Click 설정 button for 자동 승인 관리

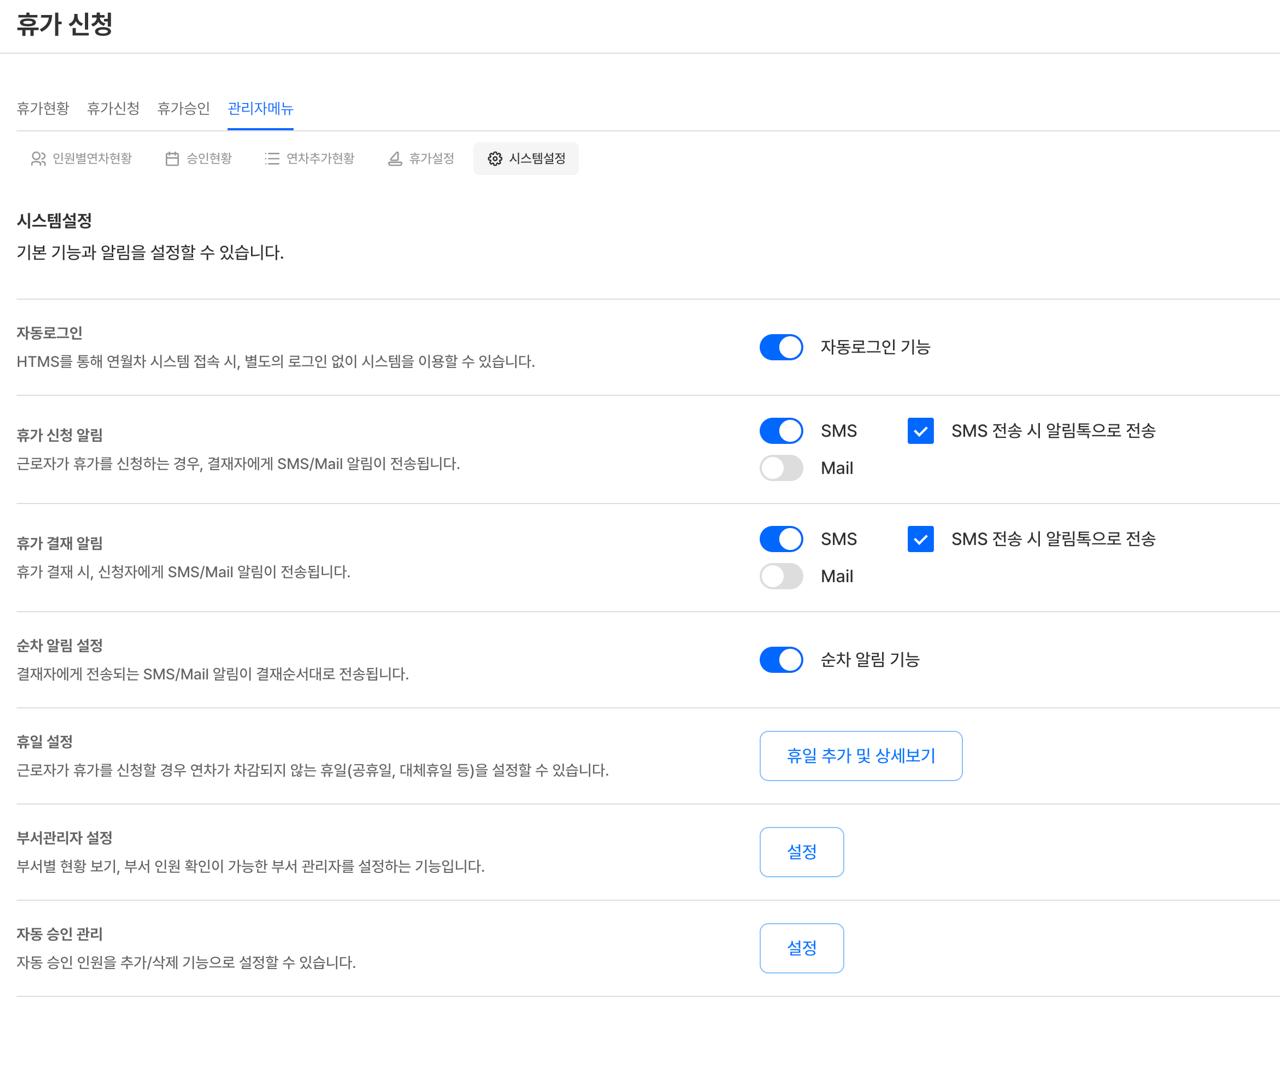pyautogui.click(x=802, y=948)
